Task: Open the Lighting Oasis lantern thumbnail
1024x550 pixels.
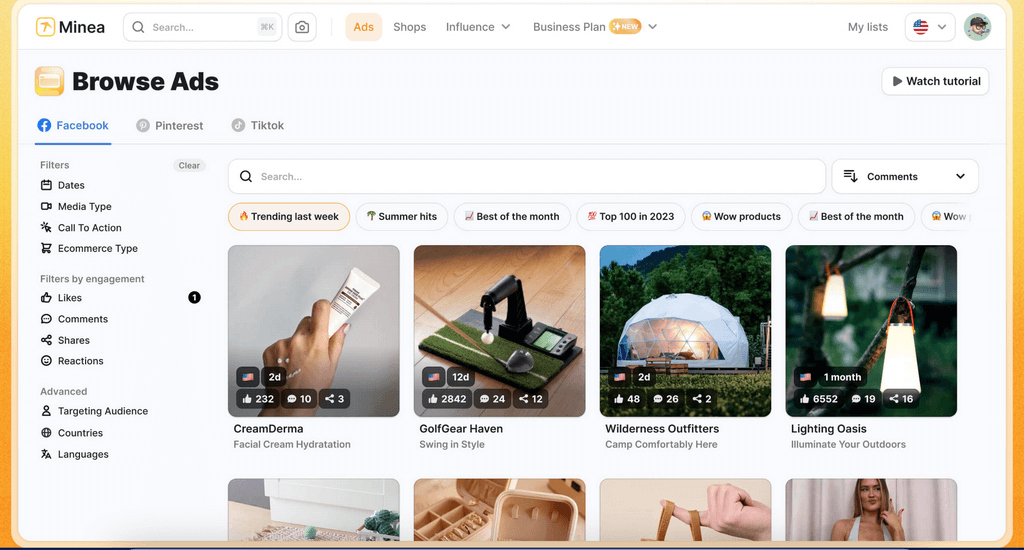Action: tap(871, 331)
